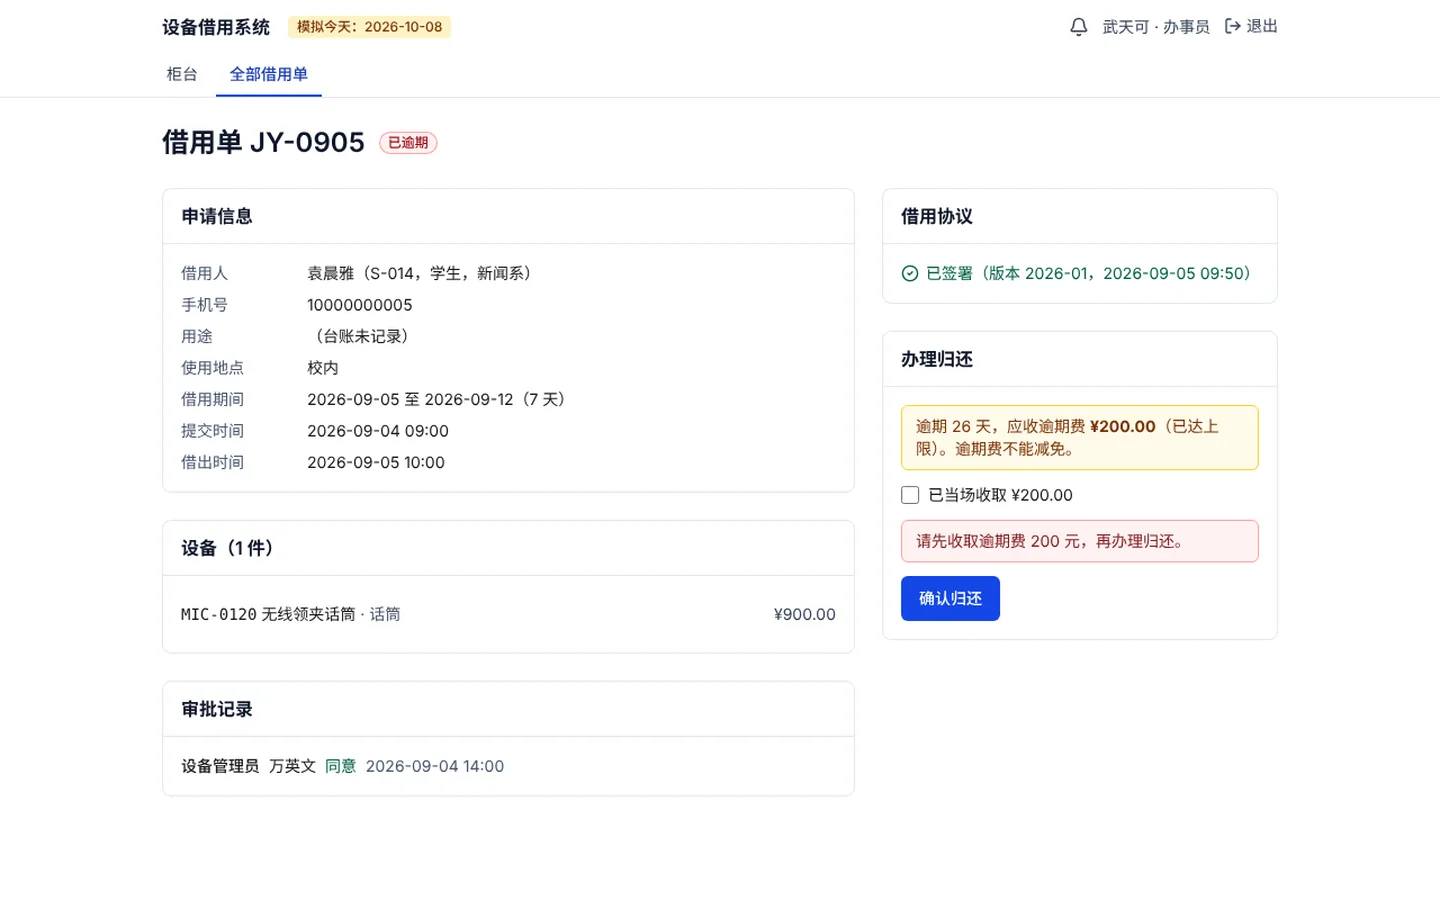Click the overdue fee warning notice
Screen dimensions: 1440x900
[x=1079, y=437]
